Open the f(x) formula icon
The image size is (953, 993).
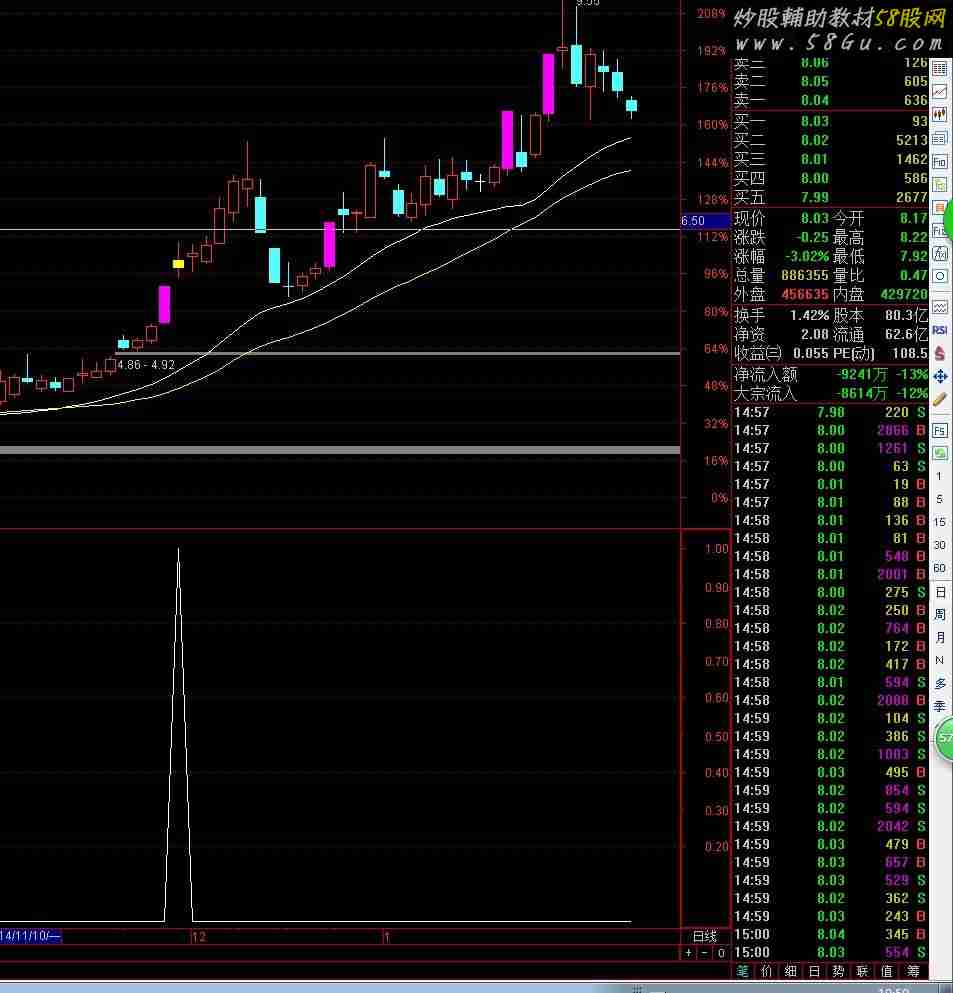(940, 254)
